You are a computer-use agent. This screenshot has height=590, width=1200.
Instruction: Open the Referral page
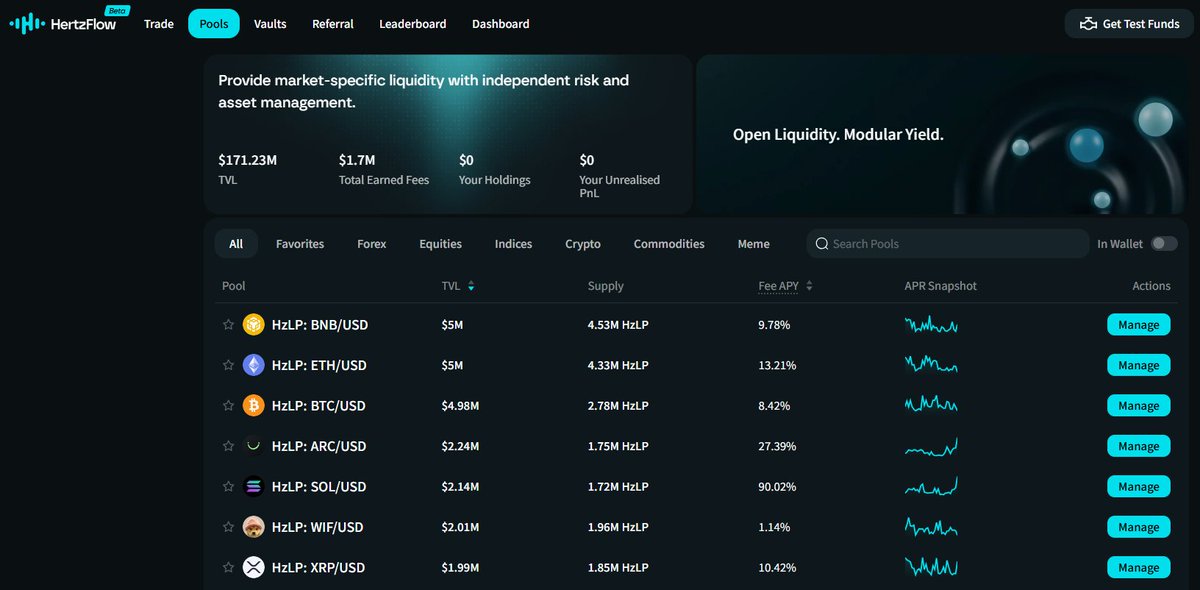tap(333, 24)
